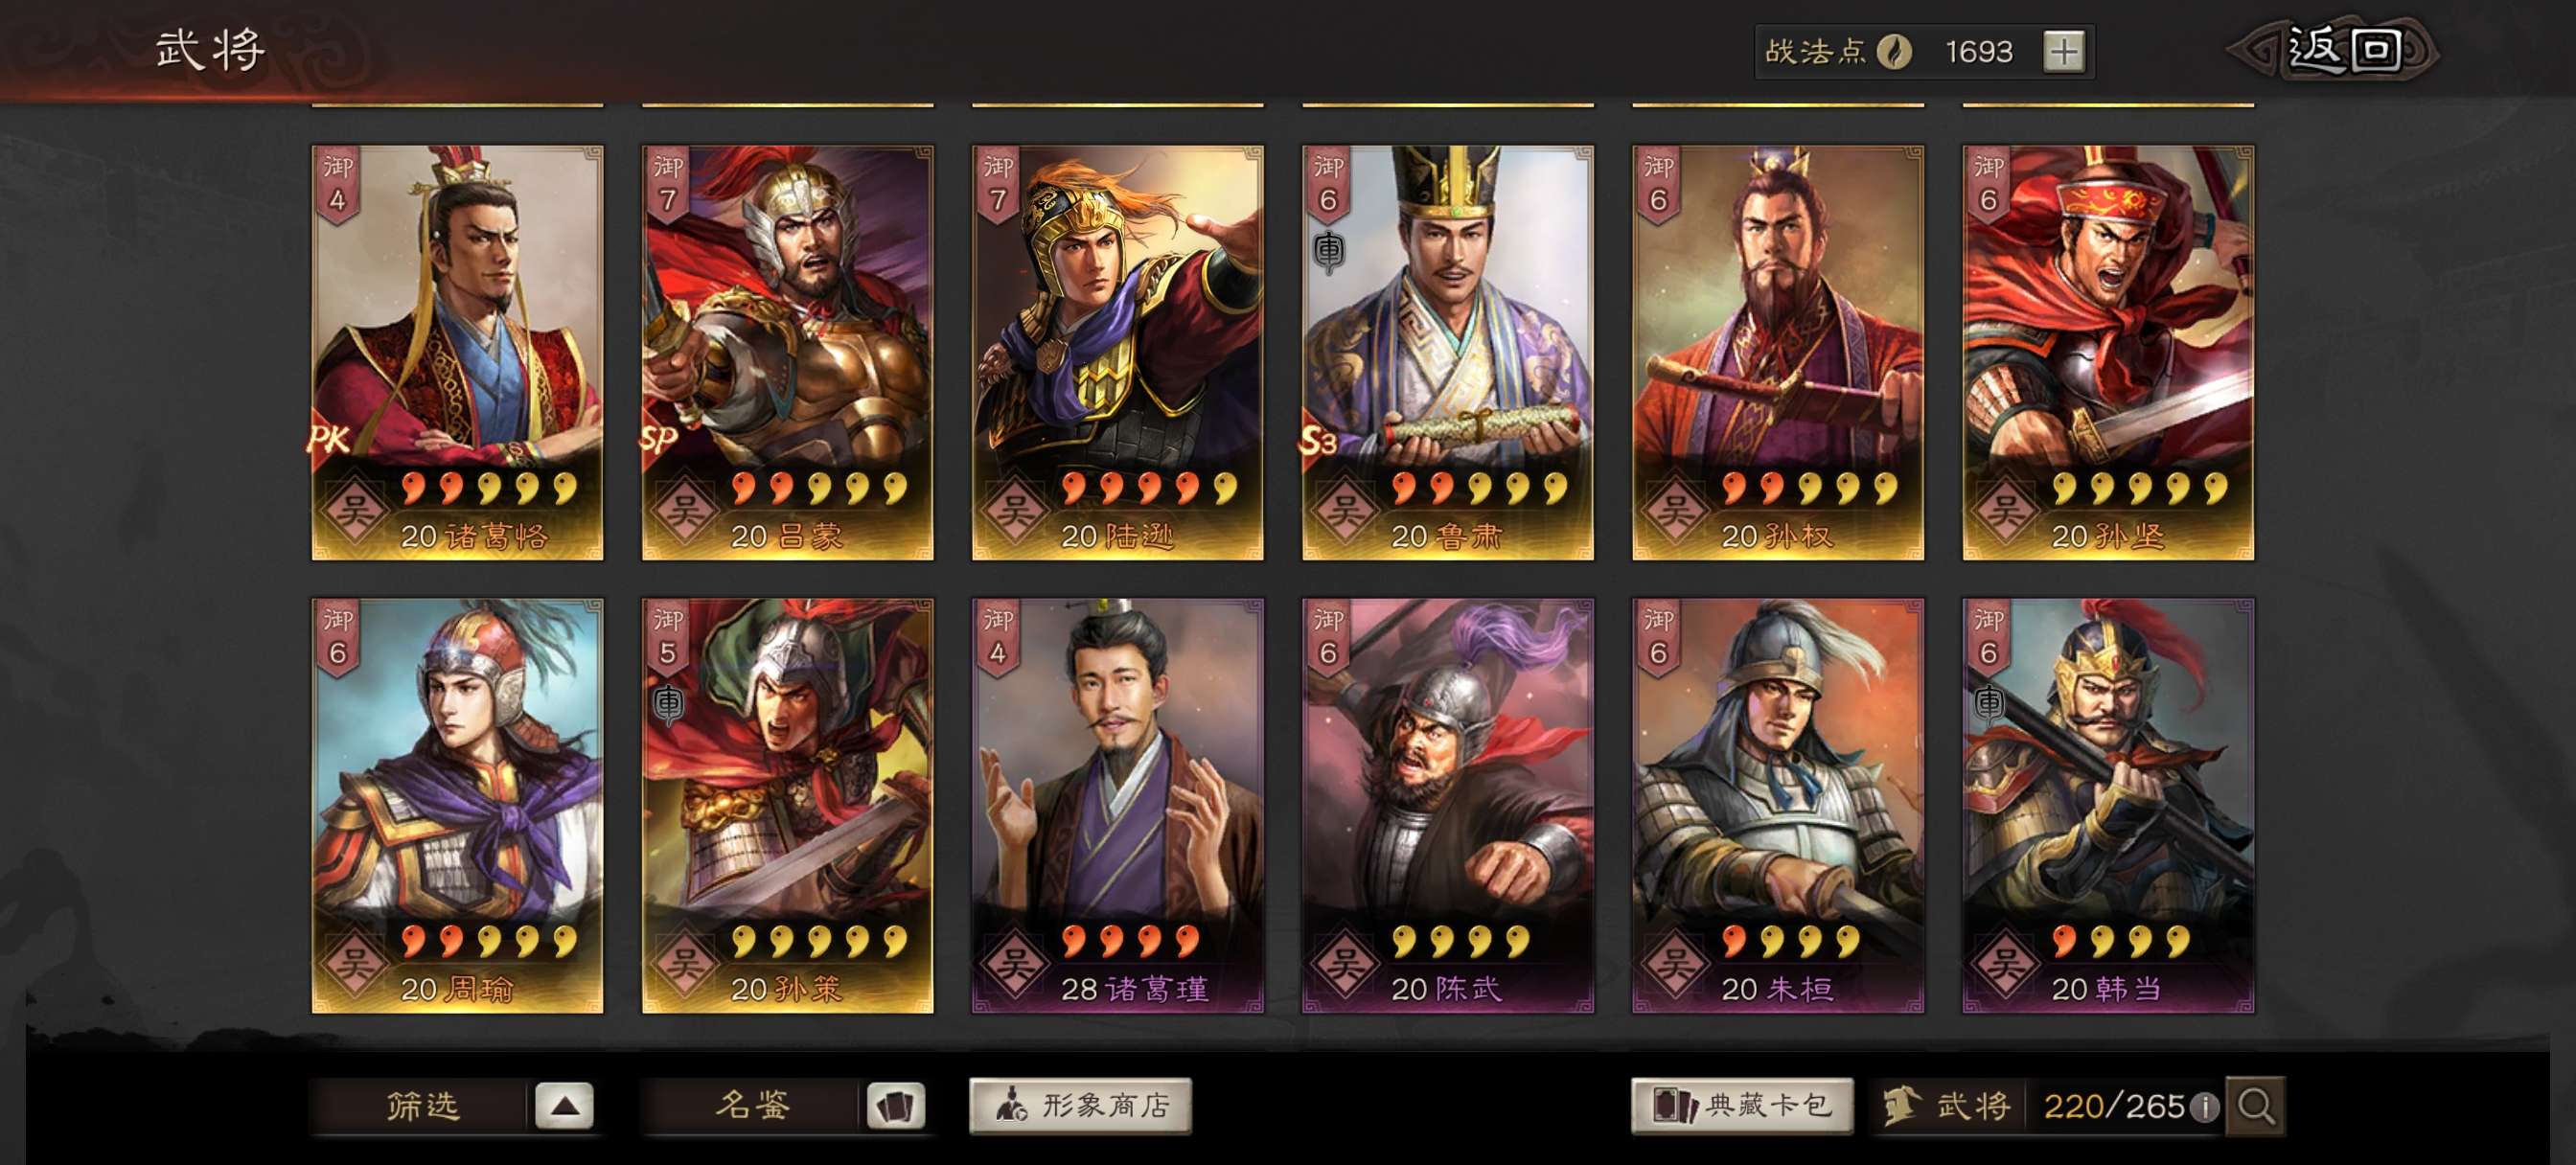Open the 形象商店 shop
Image resolution: width=2576 pixels, height=1165 pixels.
[1080, 1106]
